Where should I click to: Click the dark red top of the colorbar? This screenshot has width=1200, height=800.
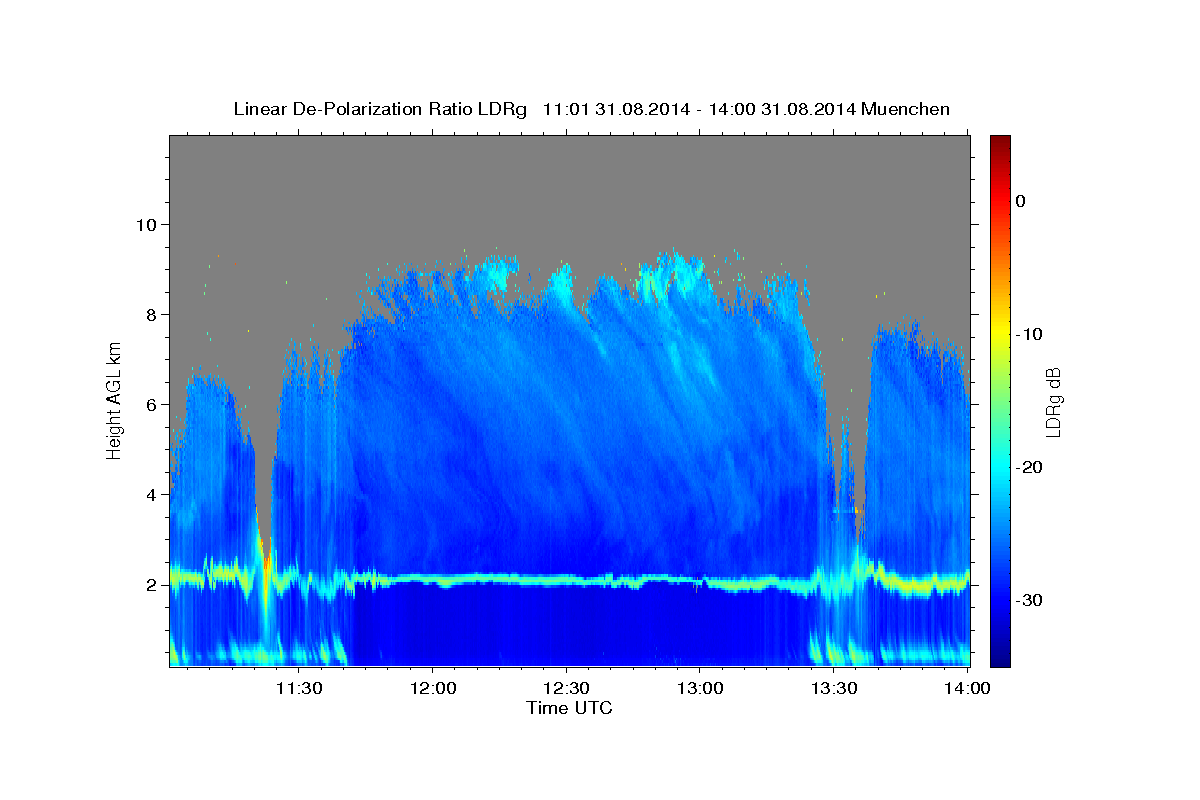[x=1000, y=142]
